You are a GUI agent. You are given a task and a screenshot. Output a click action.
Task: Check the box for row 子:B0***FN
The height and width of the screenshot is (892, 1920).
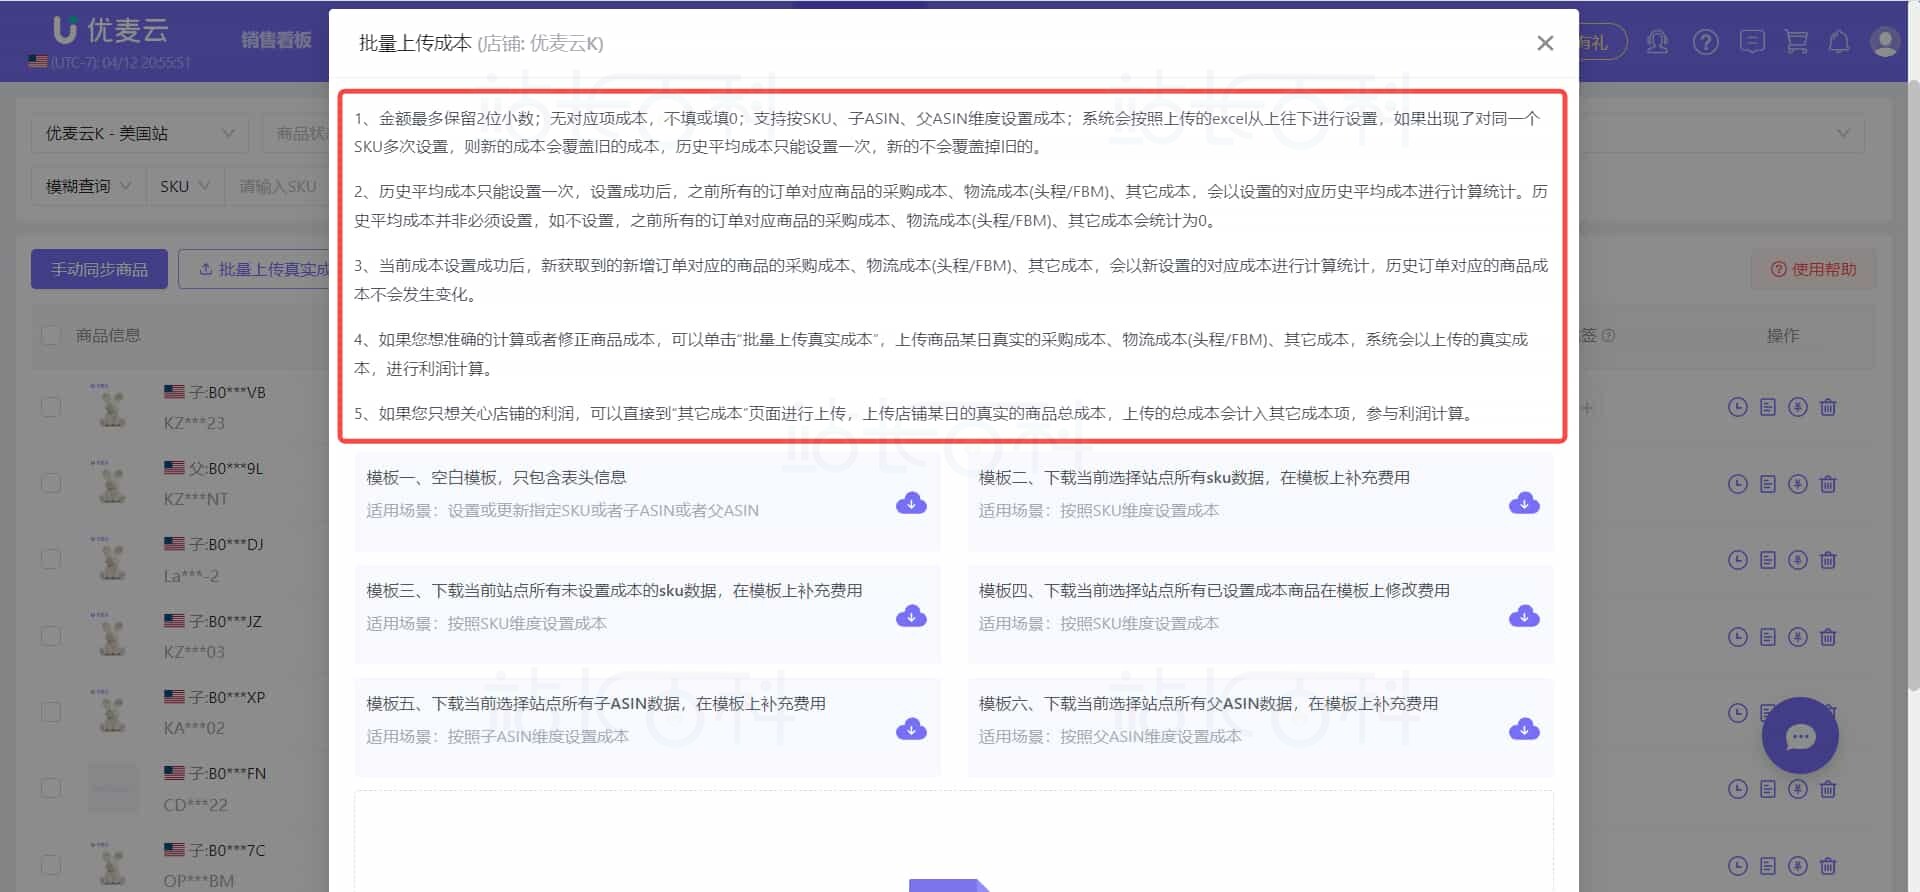tap(50, 788)
